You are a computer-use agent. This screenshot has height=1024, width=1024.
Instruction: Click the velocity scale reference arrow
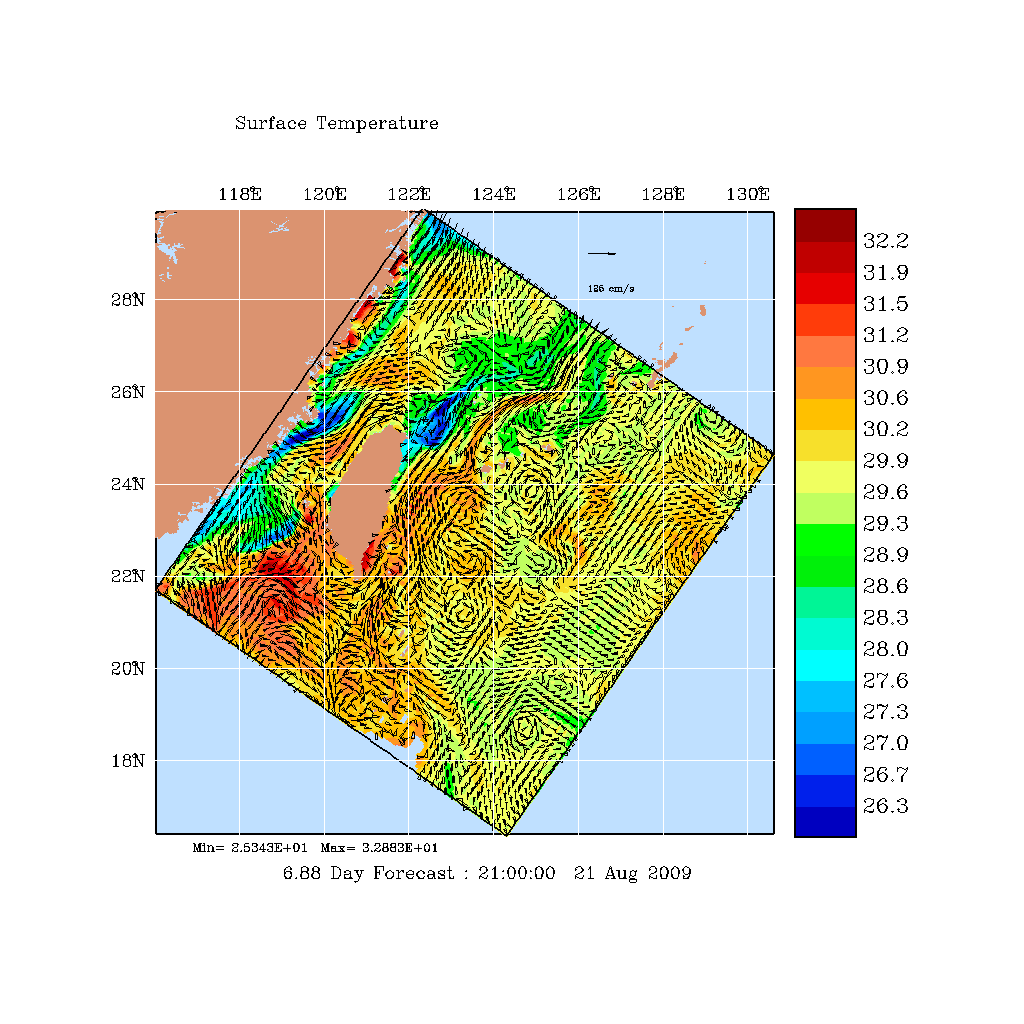(602, 253)
